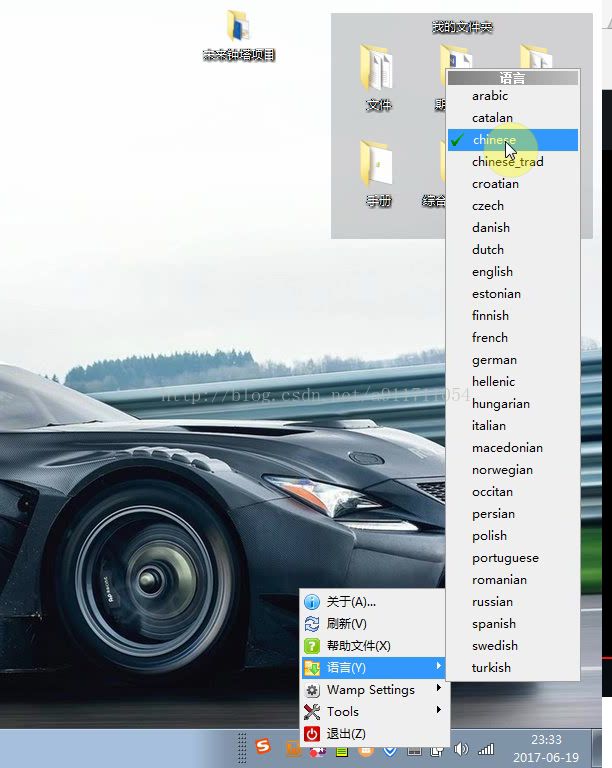
Task: Select portuguese language
Action: click(513, 558)
